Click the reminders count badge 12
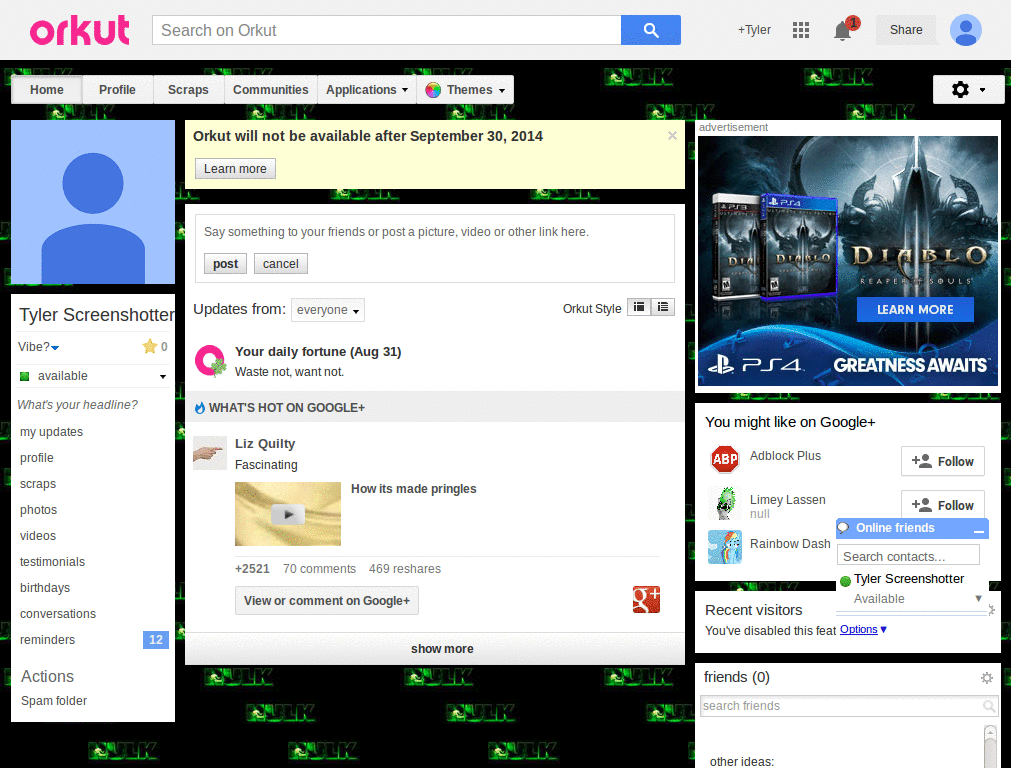 [x=155, y=640]
